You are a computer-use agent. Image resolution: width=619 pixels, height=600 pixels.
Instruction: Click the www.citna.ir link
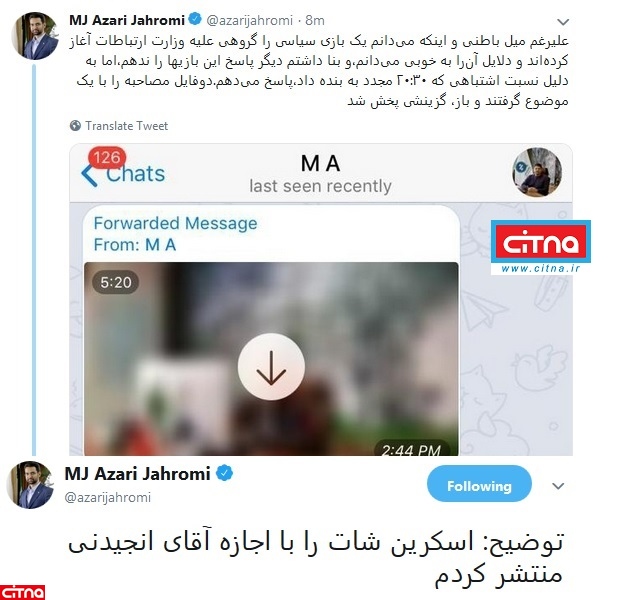coord(541,268)
